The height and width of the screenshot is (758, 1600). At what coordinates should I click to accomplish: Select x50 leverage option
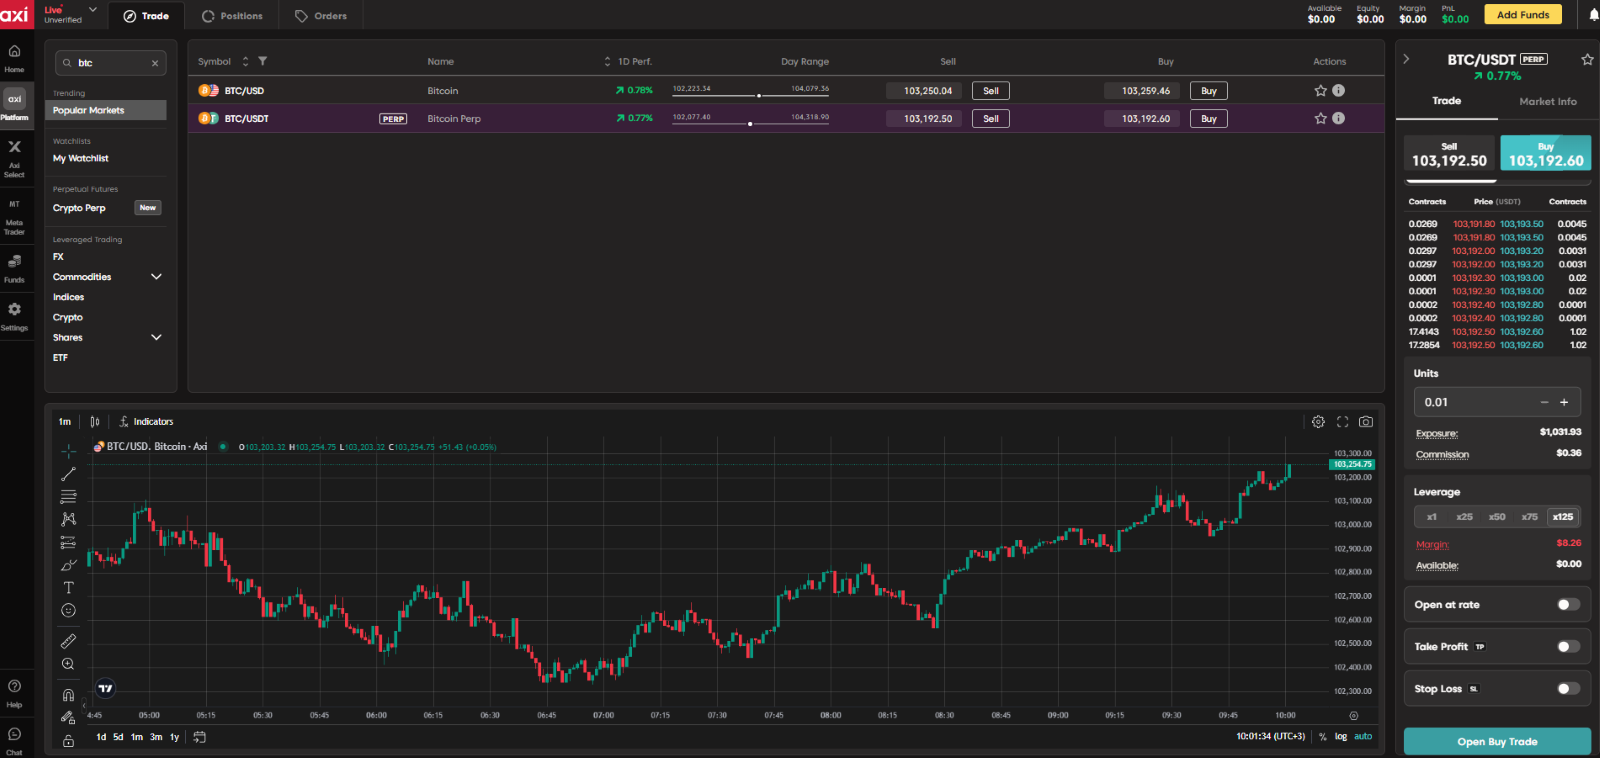tap(1497, 517)
